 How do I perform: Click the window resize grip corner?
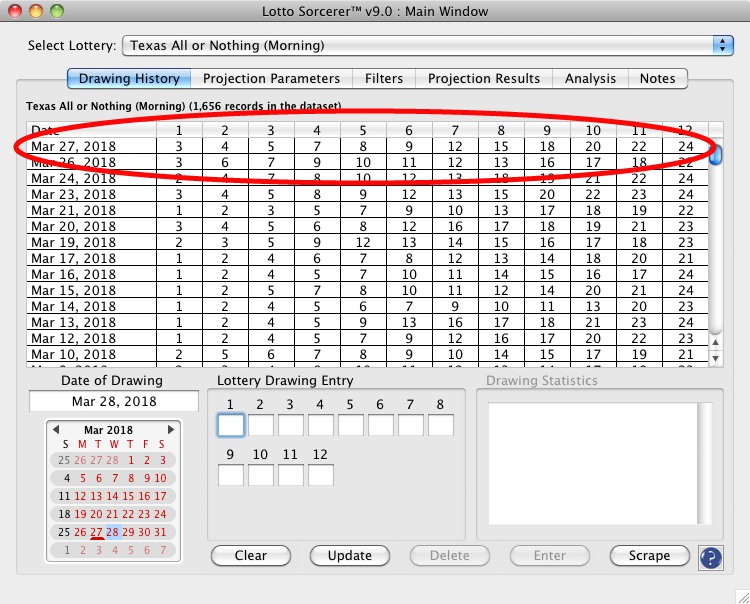[742, 596]
